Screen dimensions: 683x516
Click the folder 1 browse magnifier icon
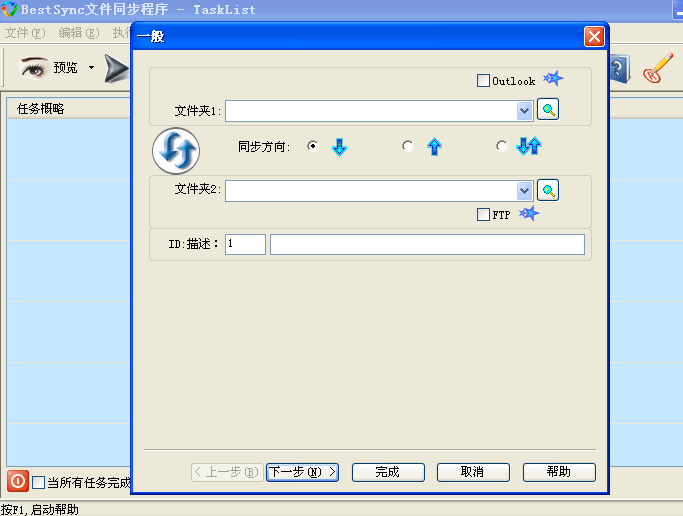(x=548, y=110)
